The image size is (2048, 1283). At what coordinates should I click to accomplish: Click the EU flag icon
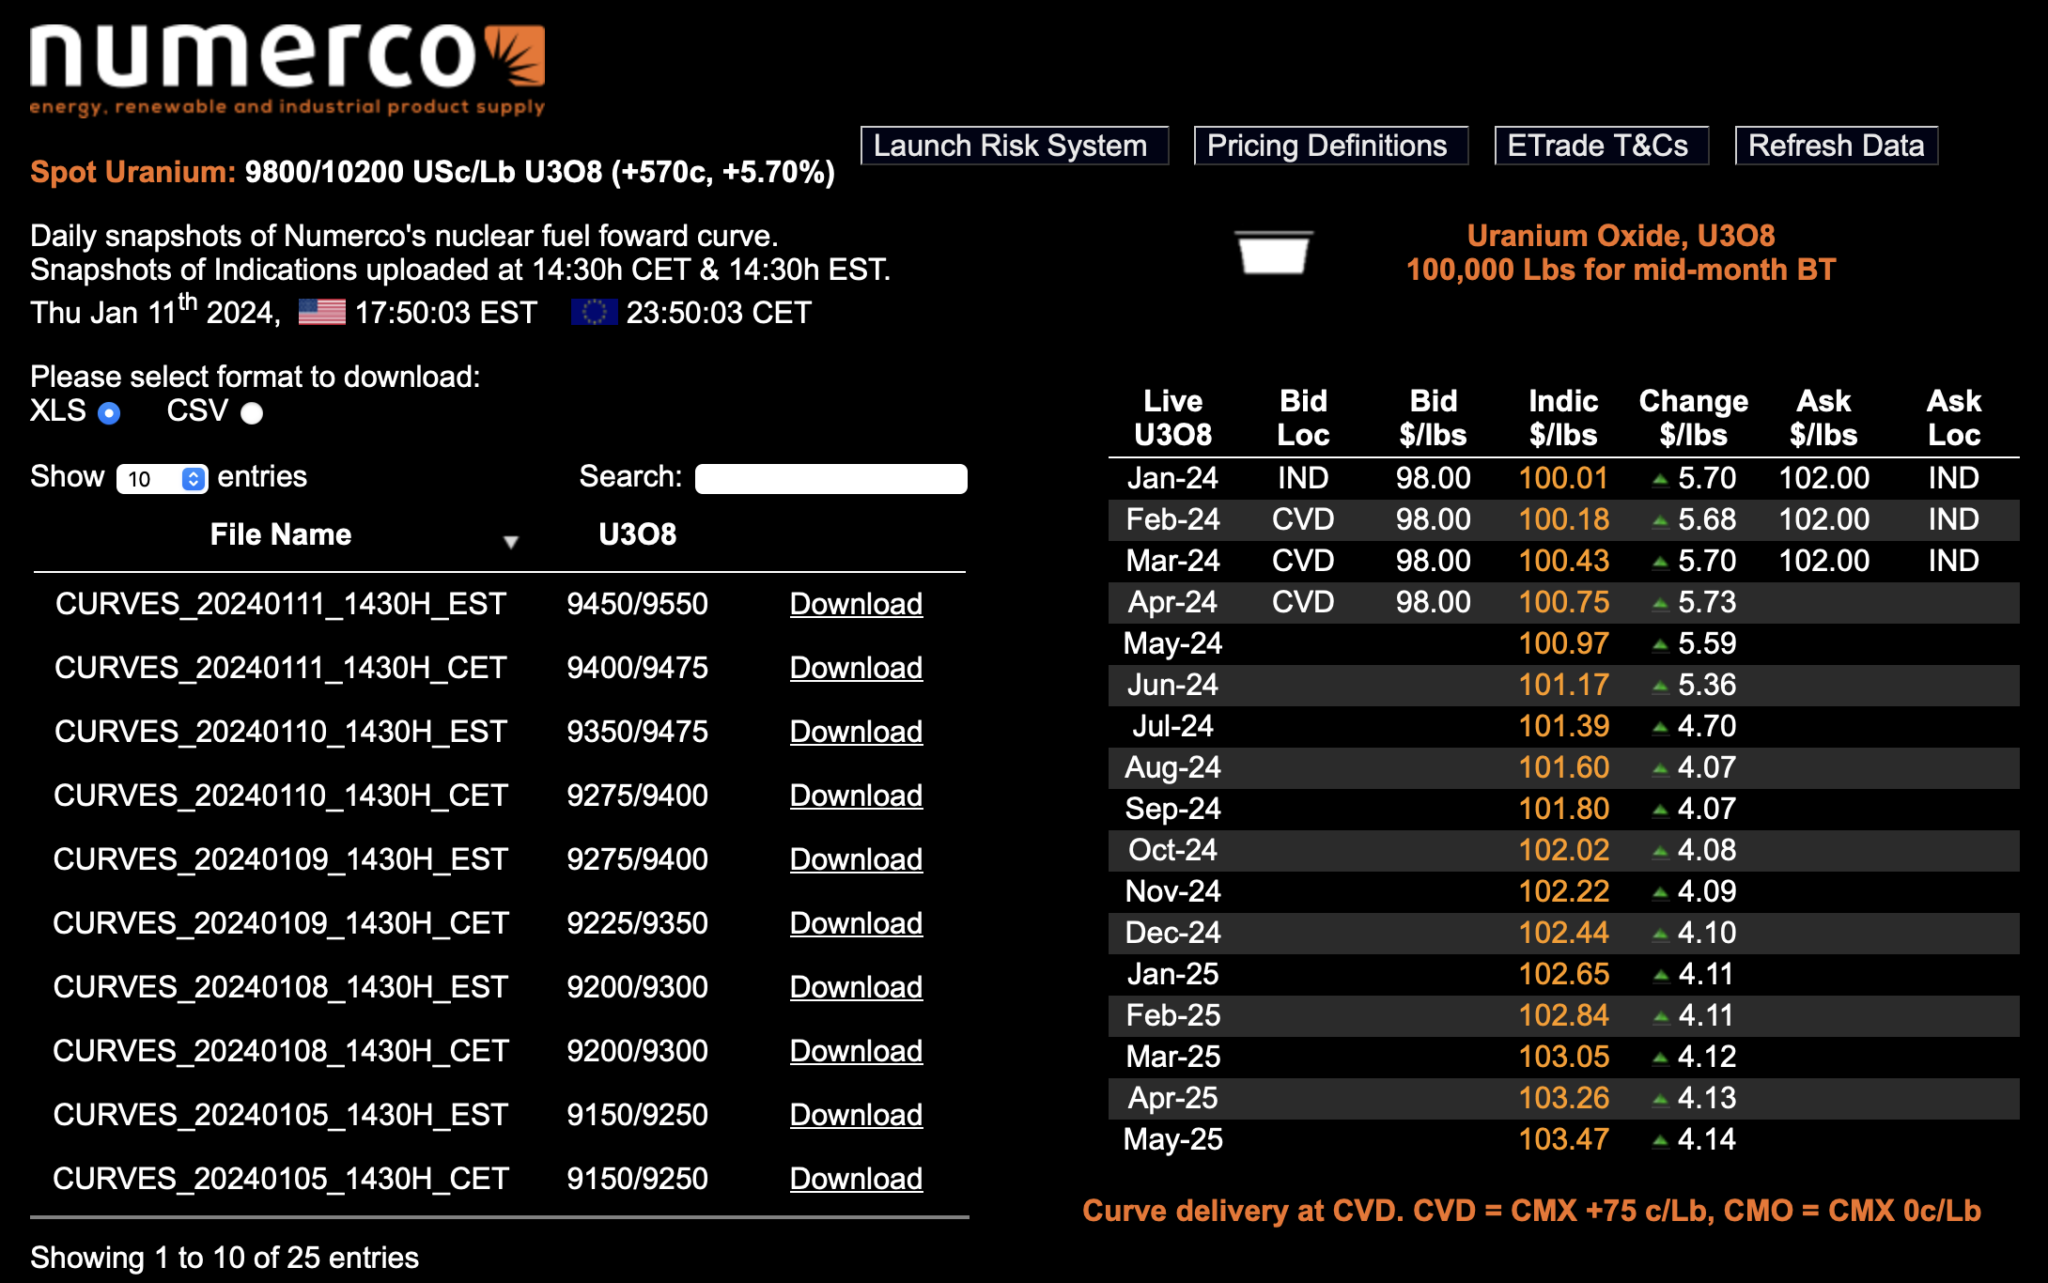pyautogui.click(x=593, y=313)
